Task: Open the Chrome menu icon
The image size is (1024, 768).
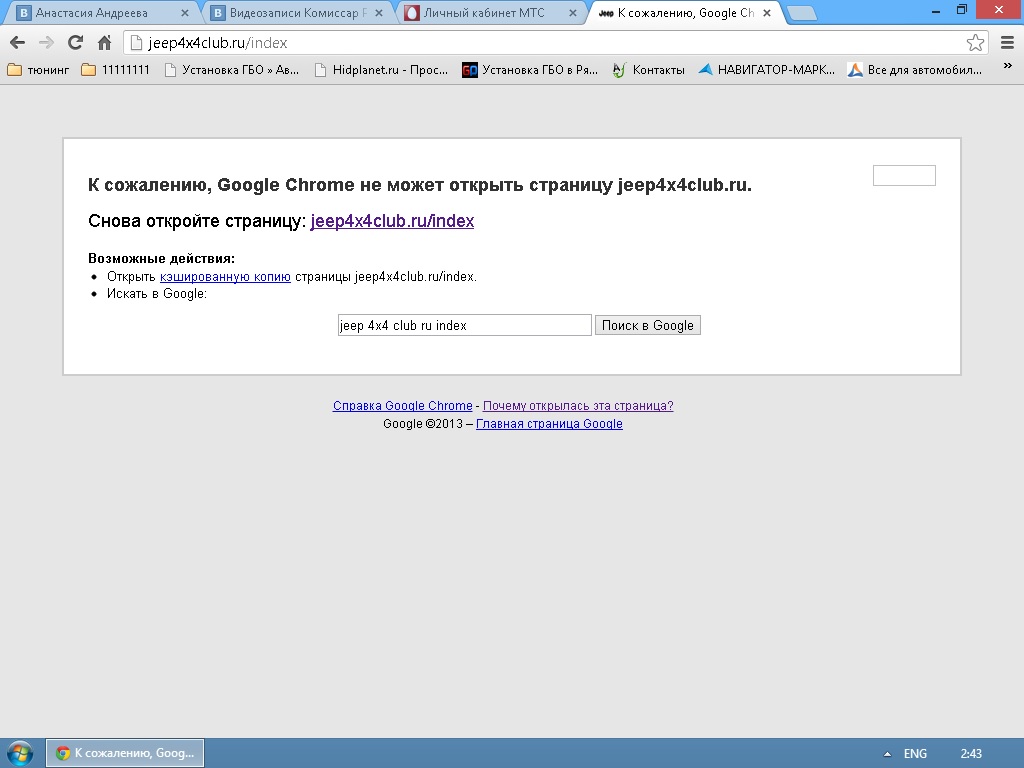Action: pos(1007,43)
